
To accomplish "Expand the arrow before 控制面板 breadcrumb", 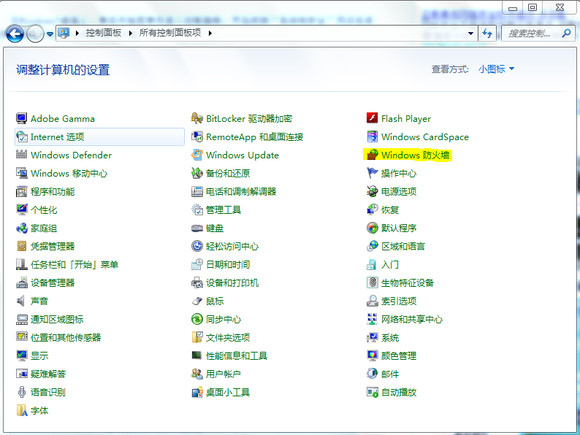I will pyautogui.click(x=77, y=33).
